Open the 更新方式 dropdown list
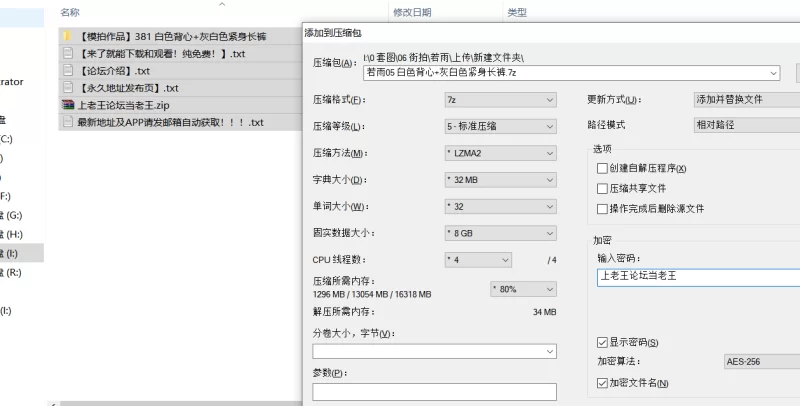This screenshot has width=800, height=406. (x=745, y=100)
